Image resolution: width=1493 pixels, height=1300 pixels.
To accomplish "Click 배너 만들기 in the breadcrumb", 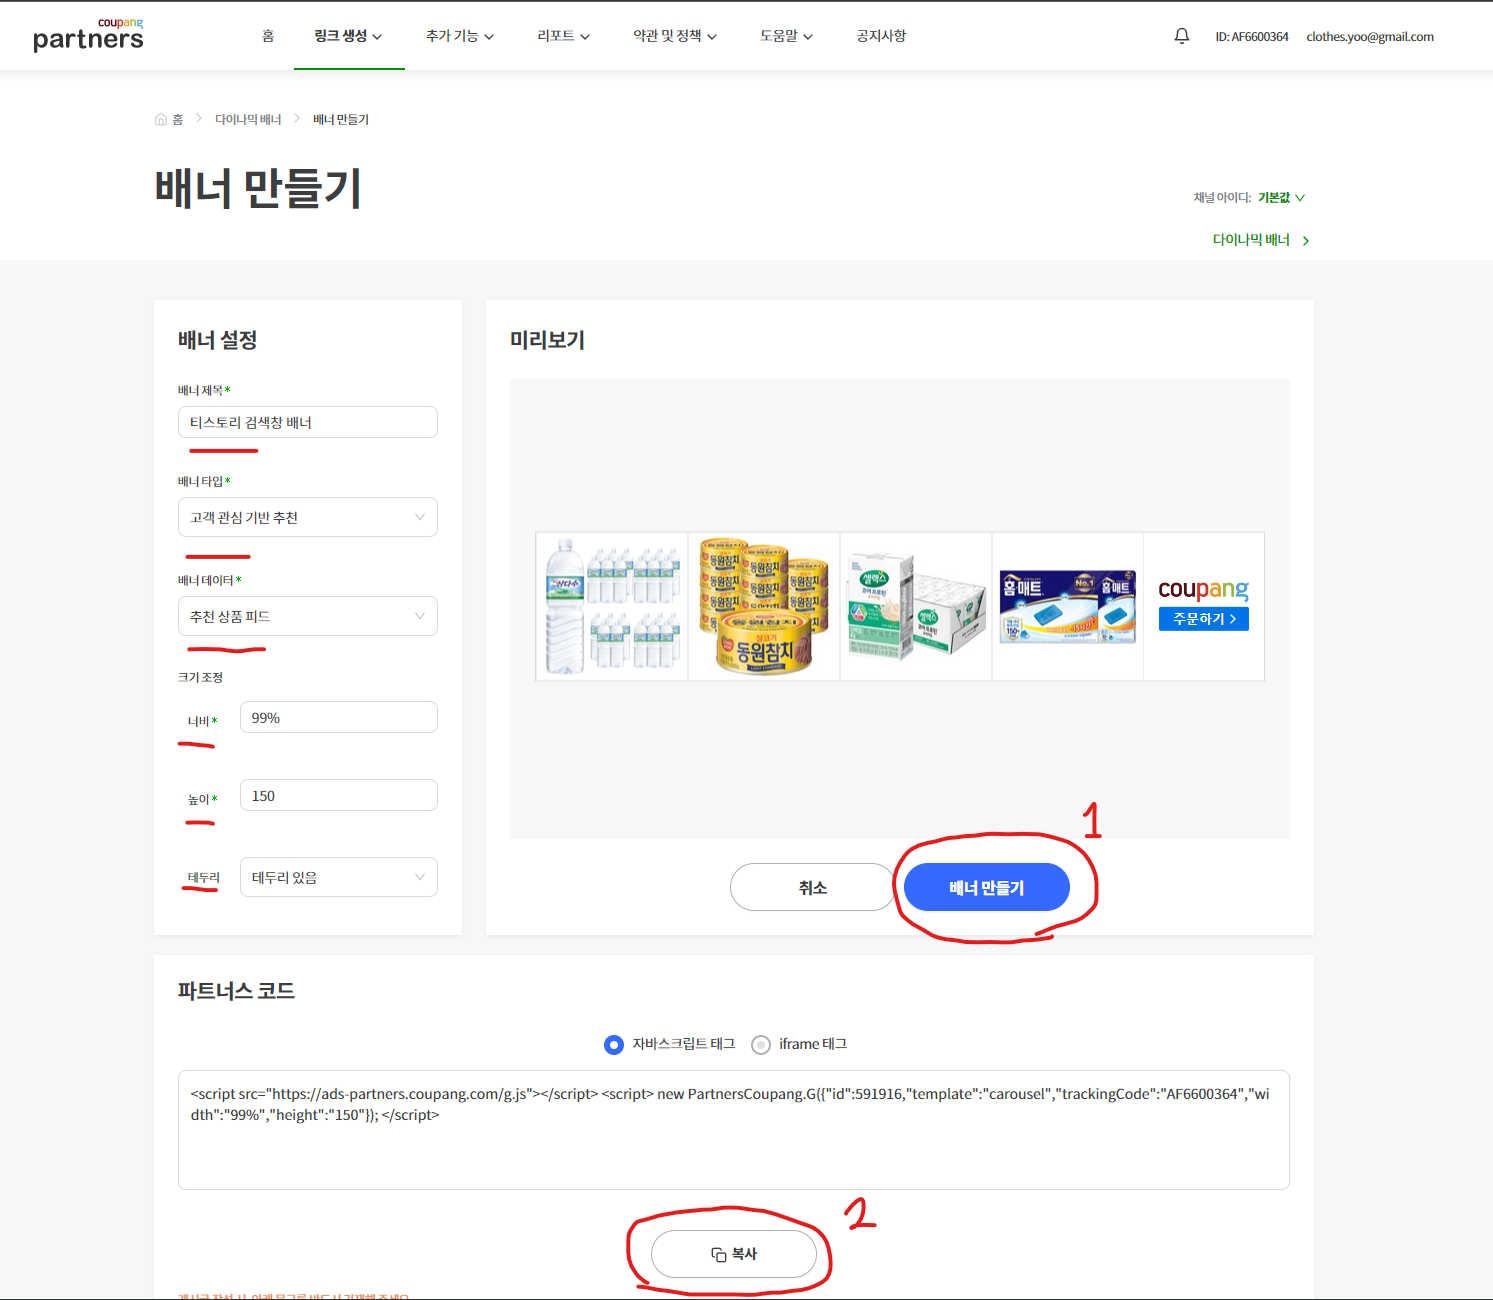I will (341, 119).
